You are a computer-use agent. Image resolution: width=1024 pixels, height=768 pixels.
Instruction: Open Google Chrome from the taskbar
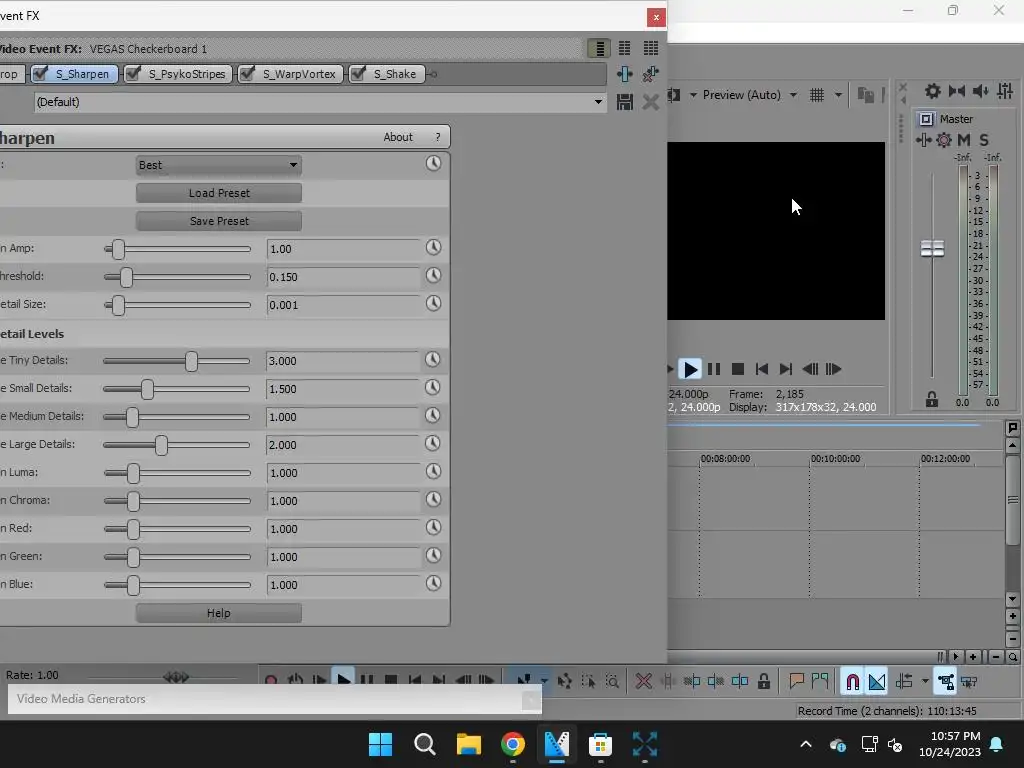coord(513,744)
